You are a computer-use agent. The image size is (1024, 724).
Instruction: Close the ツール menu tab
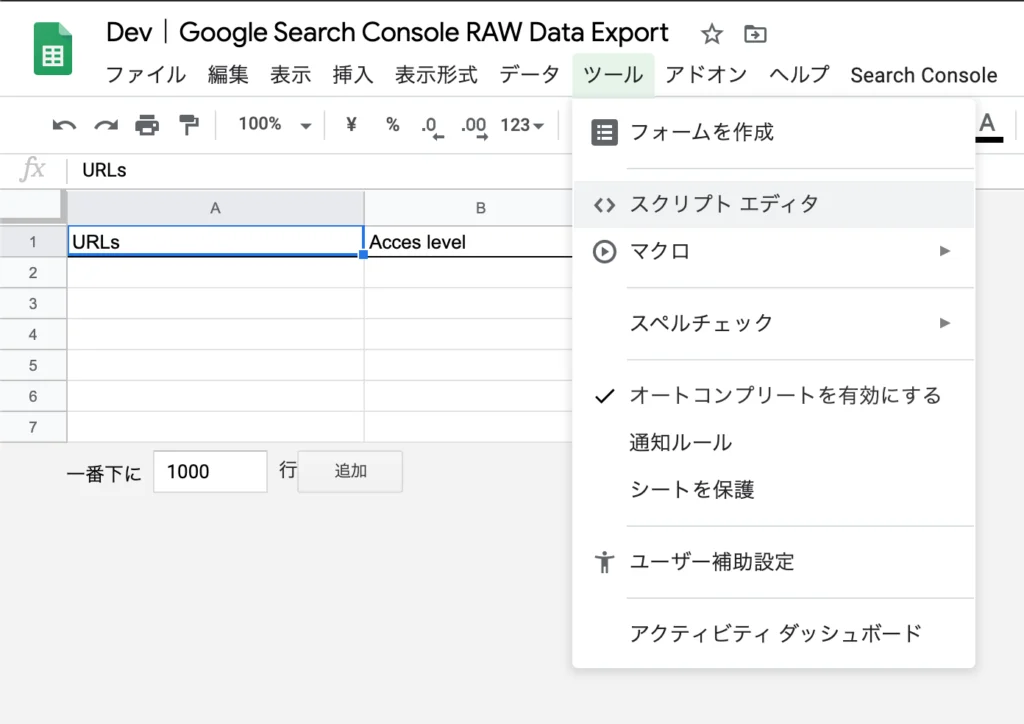pyautogui.click(x=613, y=75)
